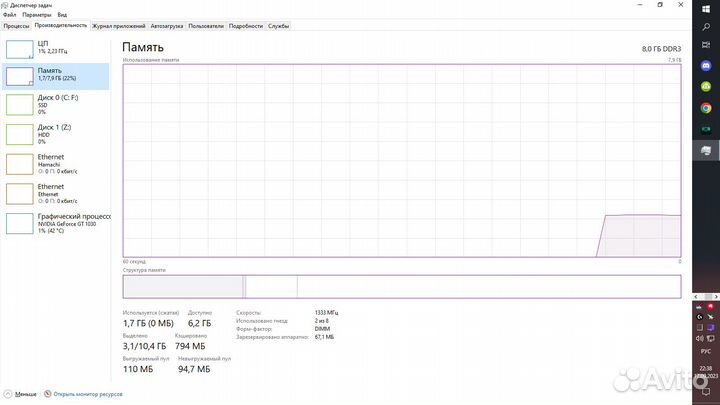The width and height of the screenshot is (720, 405).
Task: Open the Параметры menu
Action: pyautogui.click(x=37, y=15)
